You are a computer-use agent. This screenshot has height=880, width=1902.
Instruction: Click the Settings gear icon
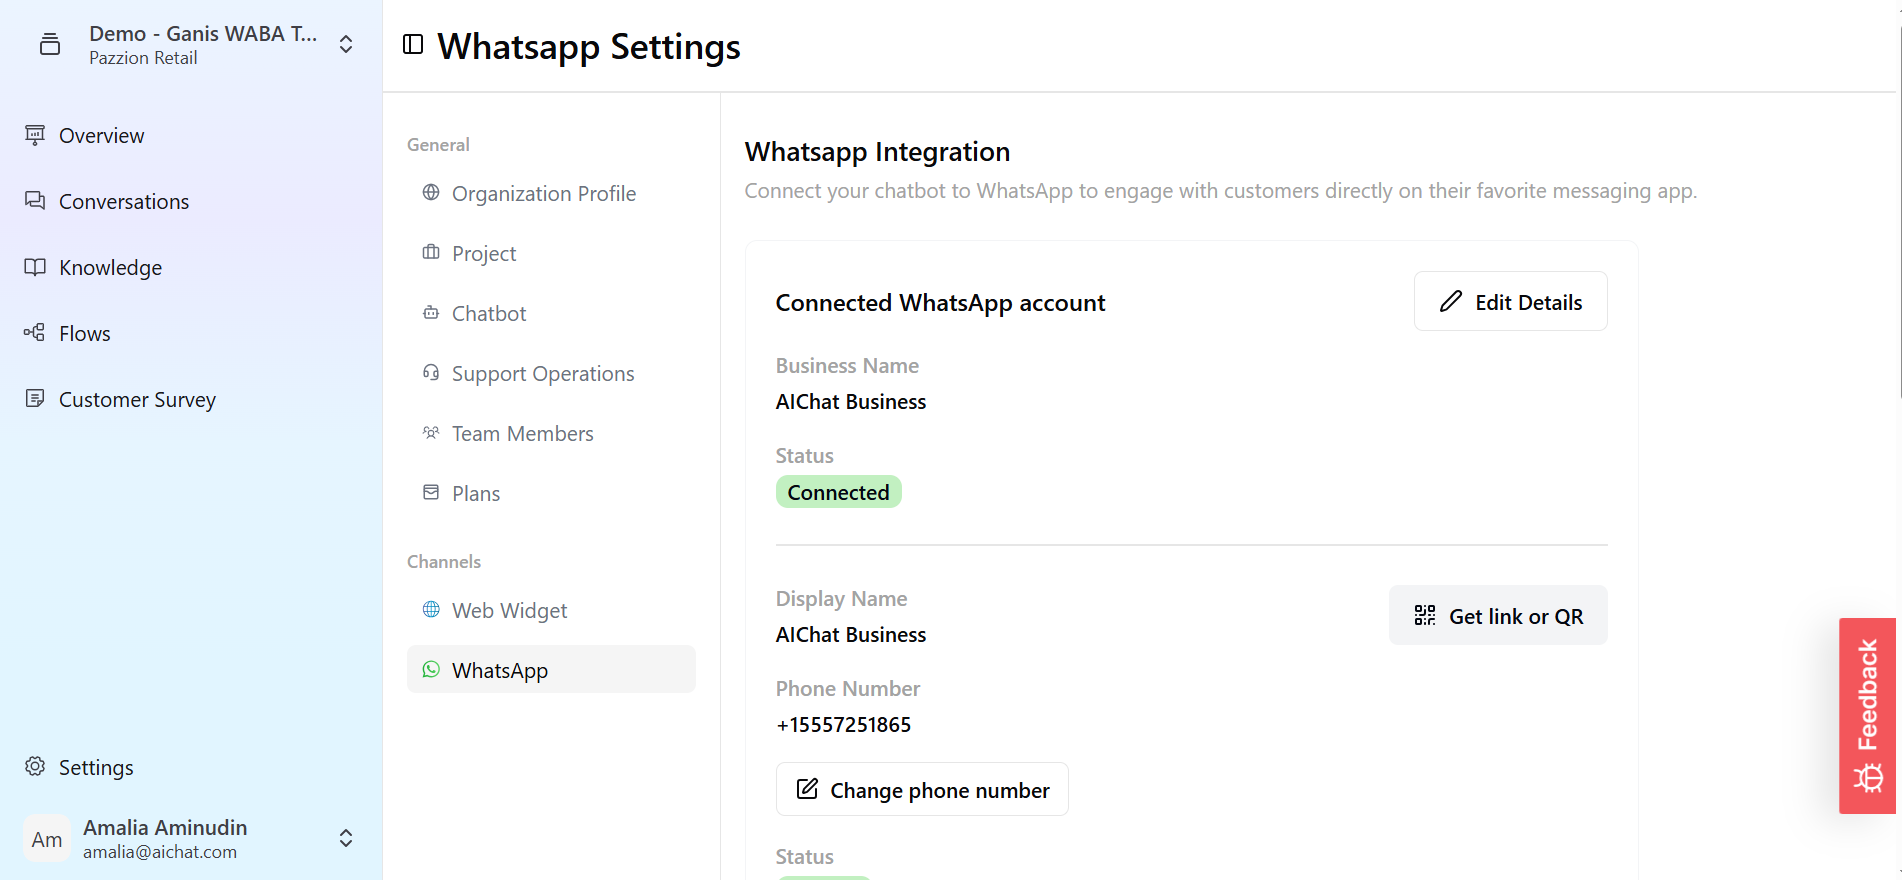click(x=35, y=767)
